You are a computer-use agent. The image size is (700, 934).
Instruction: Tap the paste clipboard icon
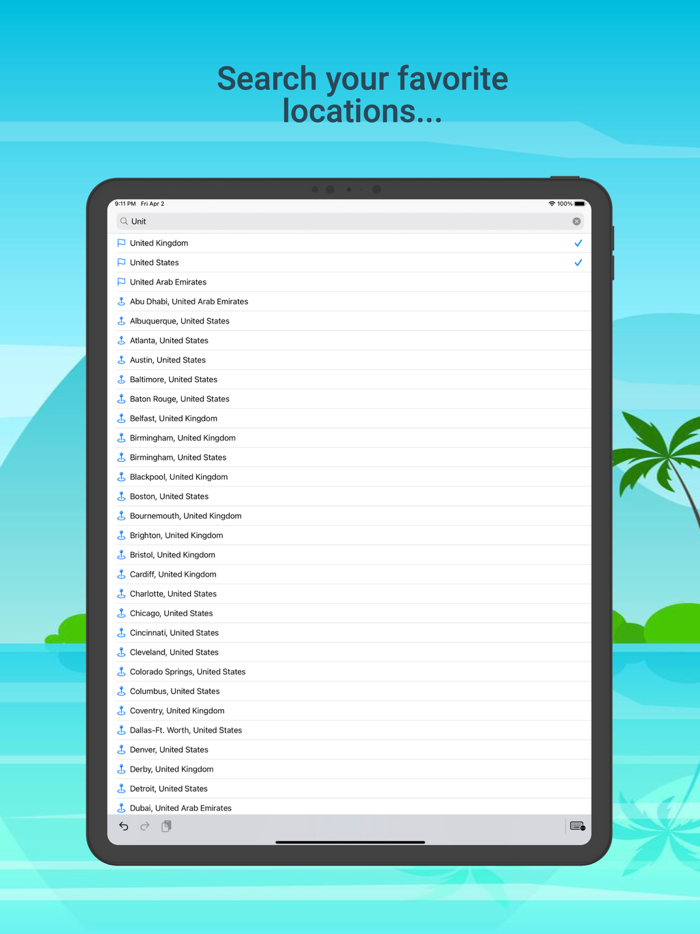point(166,826)
